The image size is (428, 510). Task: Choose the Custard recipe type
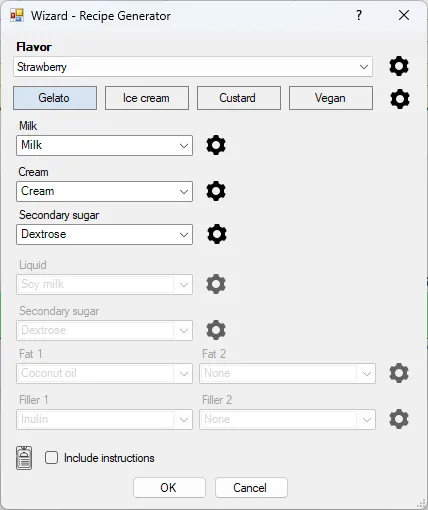tap(239, 98)
